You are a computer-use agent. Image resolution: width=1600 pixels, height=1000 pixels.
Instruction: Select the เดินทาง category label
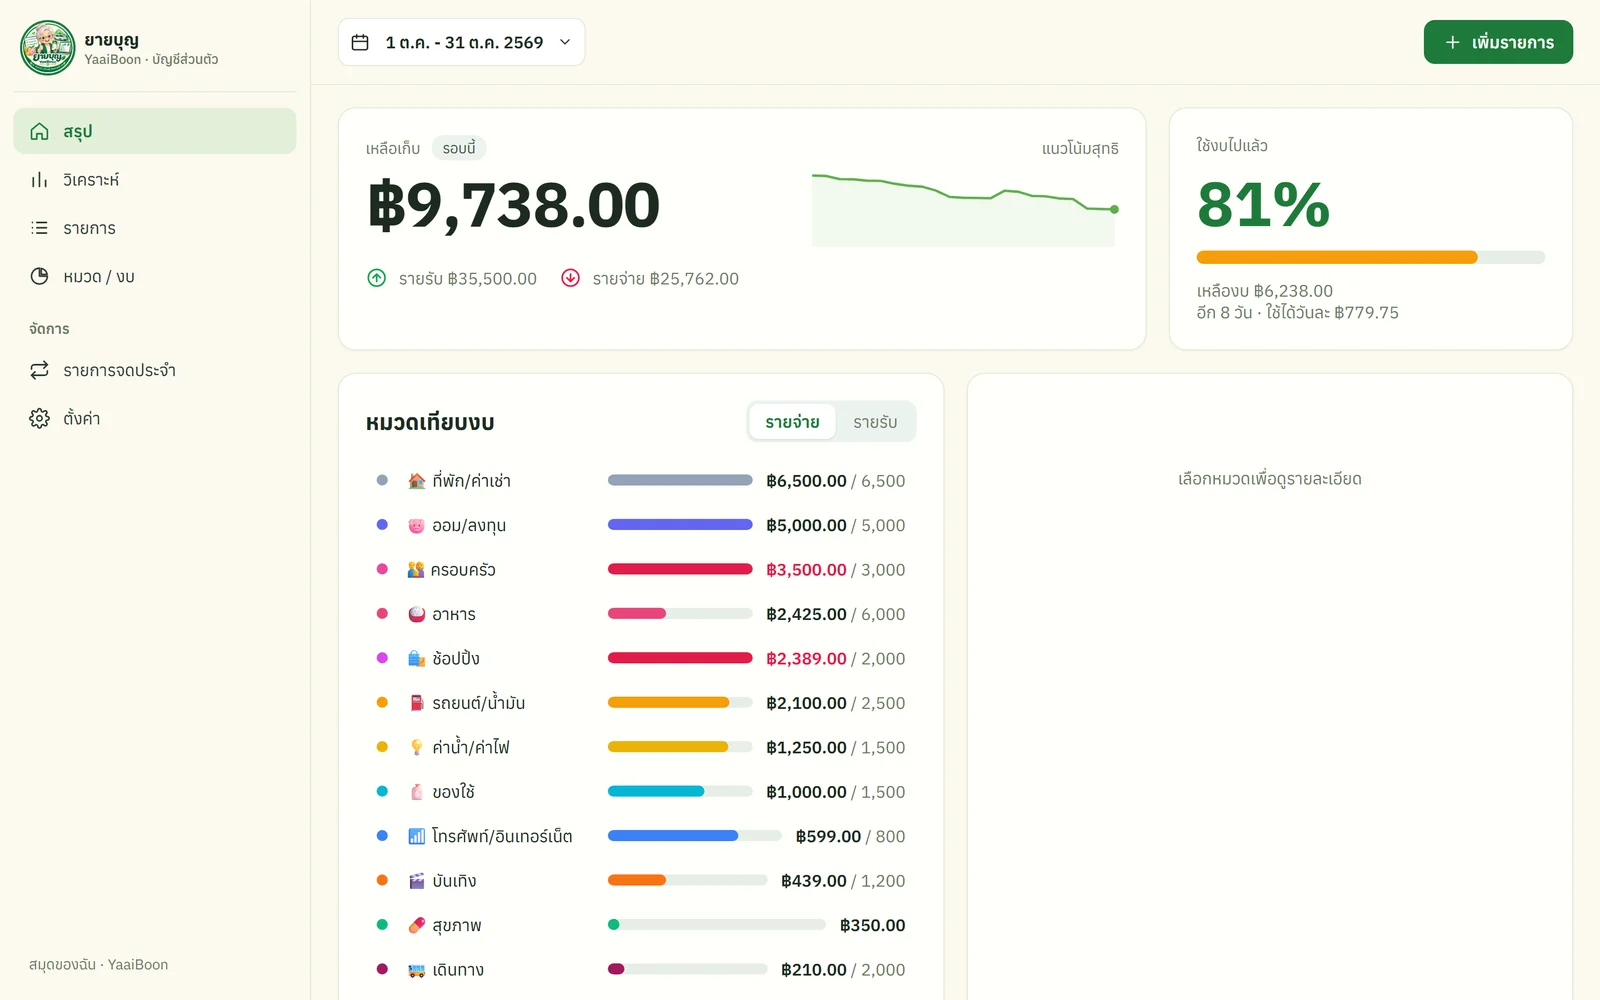click(x=458, y=970)
